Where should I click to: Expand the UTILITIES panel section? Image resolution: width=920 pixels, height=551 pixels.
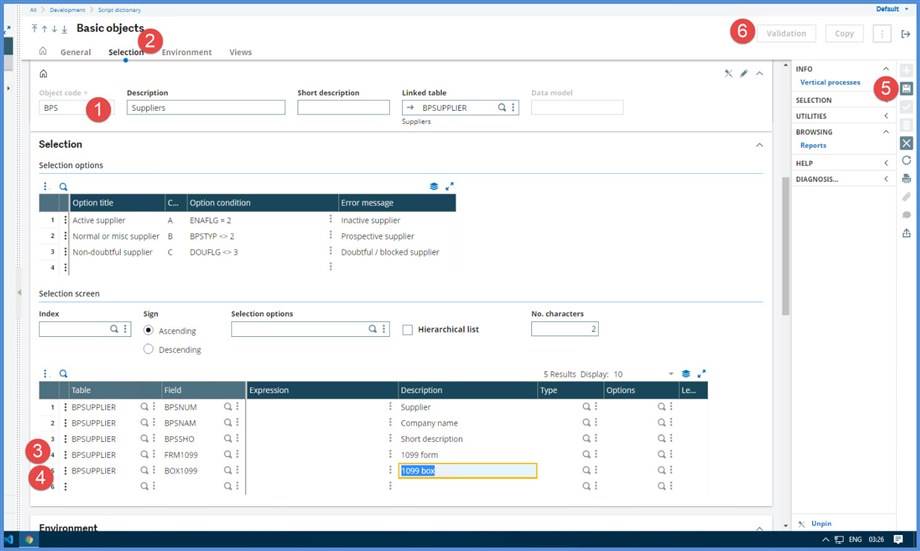886,116
